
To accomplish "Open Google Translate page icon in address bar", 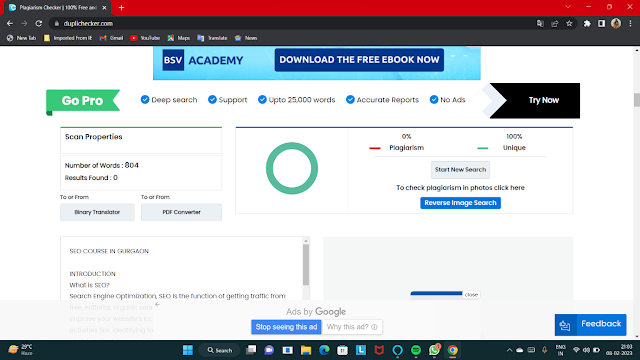I will pyautogui.click(x=540, y=24).
